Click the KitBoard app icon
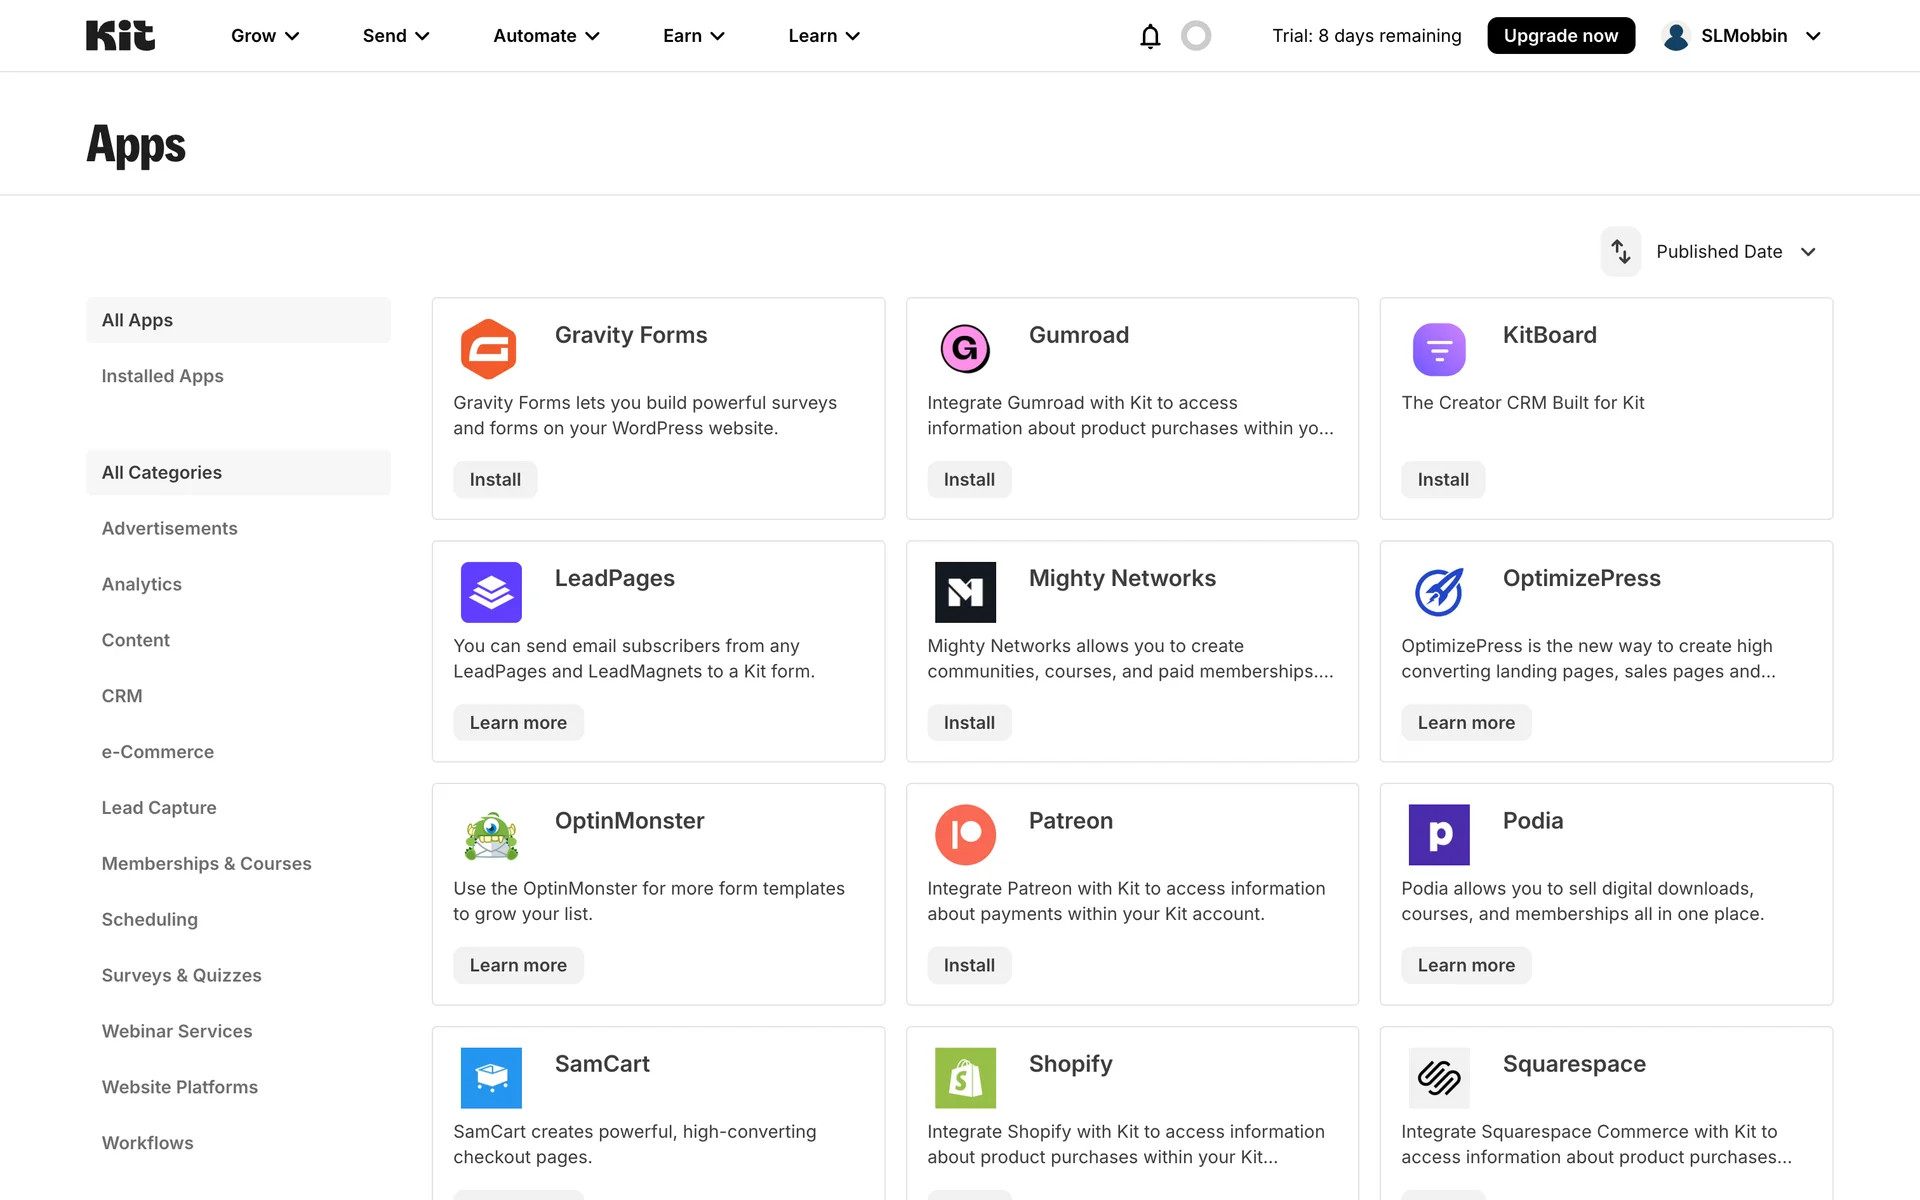The width and height of the screenshot is (1920, 1200). click(x=1438, y=349)
